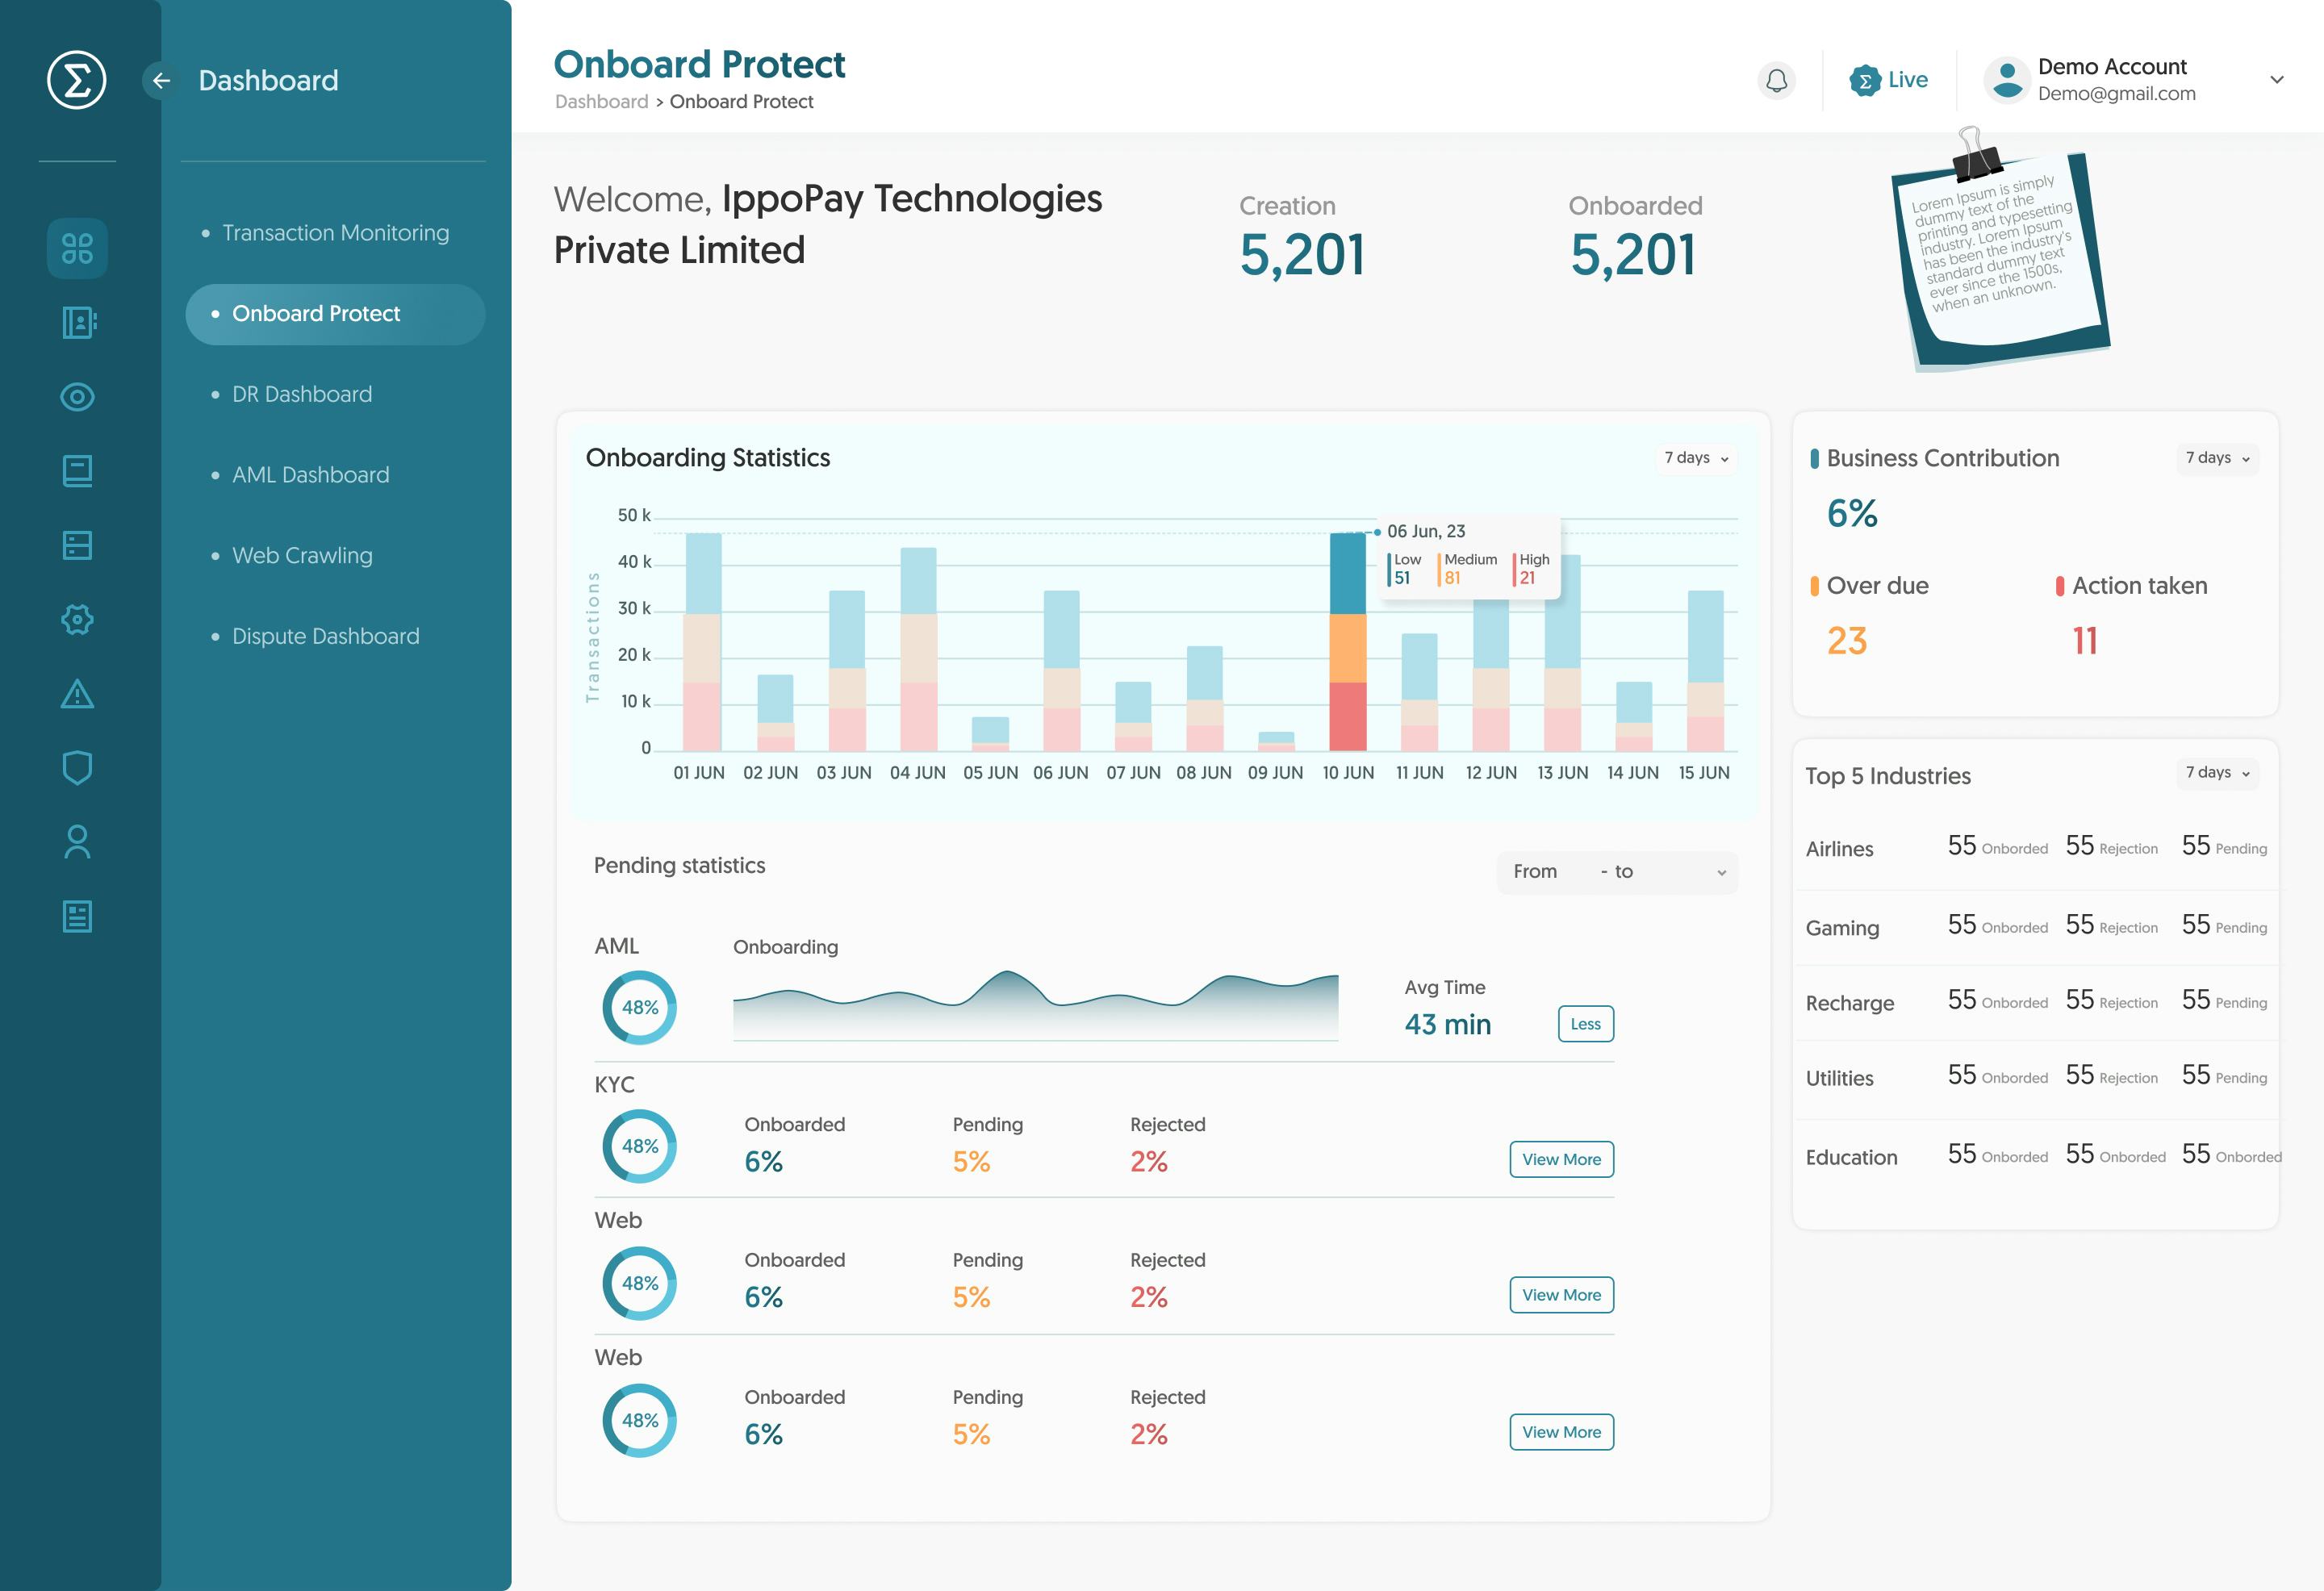The height and width of the screenshot is (1591, 2324).
Task: Open the dashboard grid icon in sidebar
Action: (x=77, y=249)
